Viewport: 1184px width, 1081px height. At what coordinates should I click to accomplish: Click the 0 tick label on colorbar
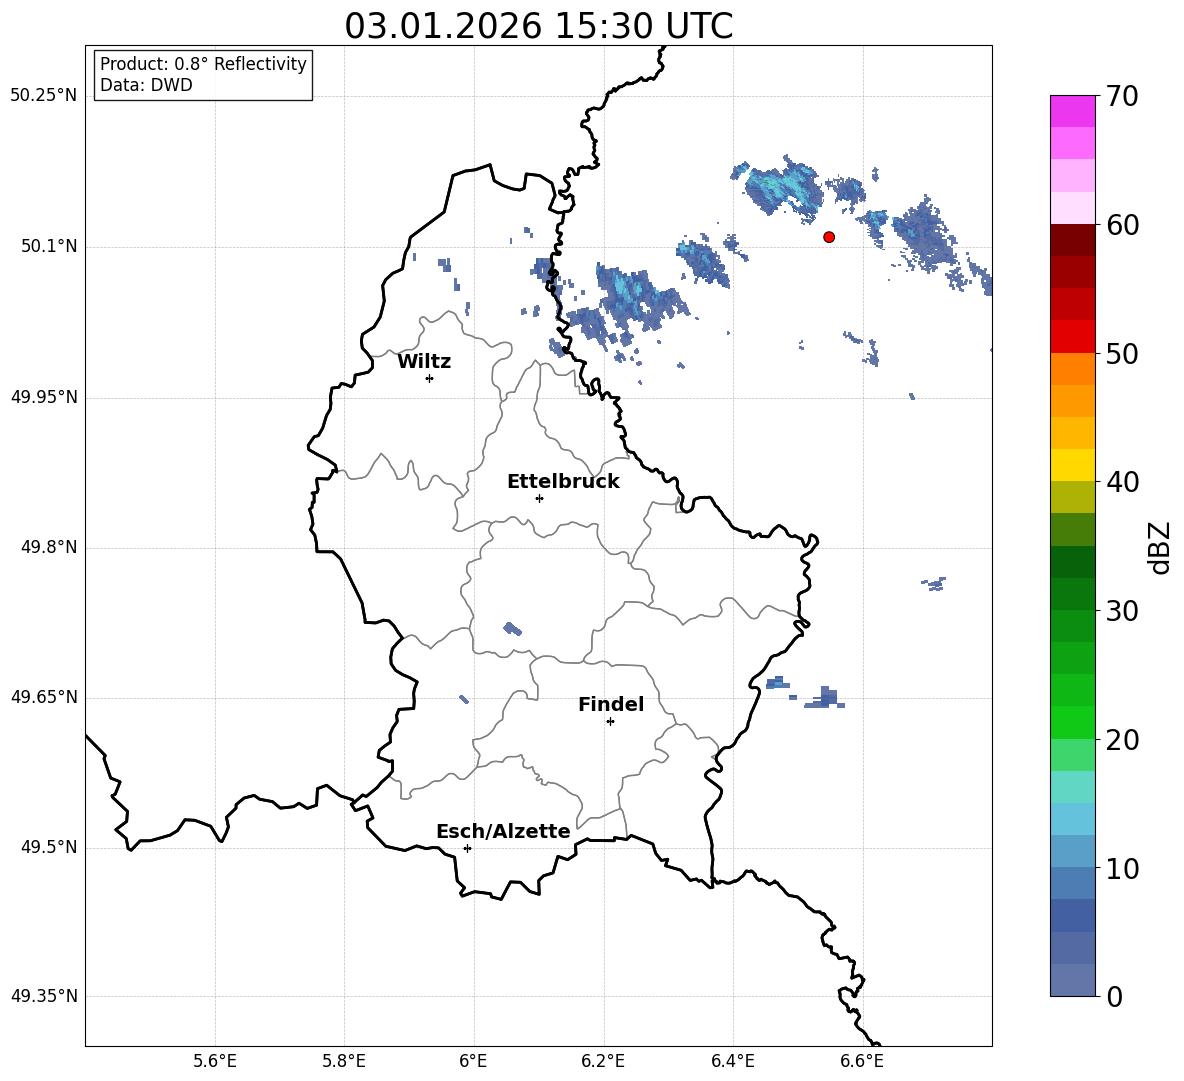(1114, 996)
